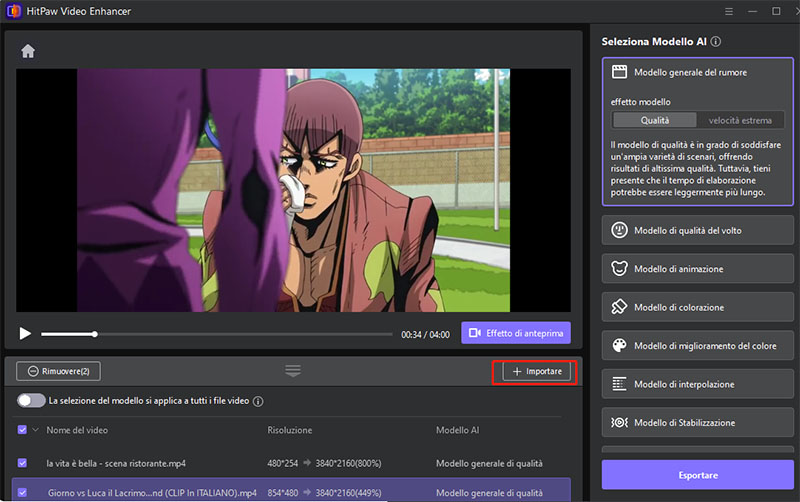The width and height of the screenshot is (800, 502).
Task: Click the video playback progress slider
Action: (x=216, y=333)
